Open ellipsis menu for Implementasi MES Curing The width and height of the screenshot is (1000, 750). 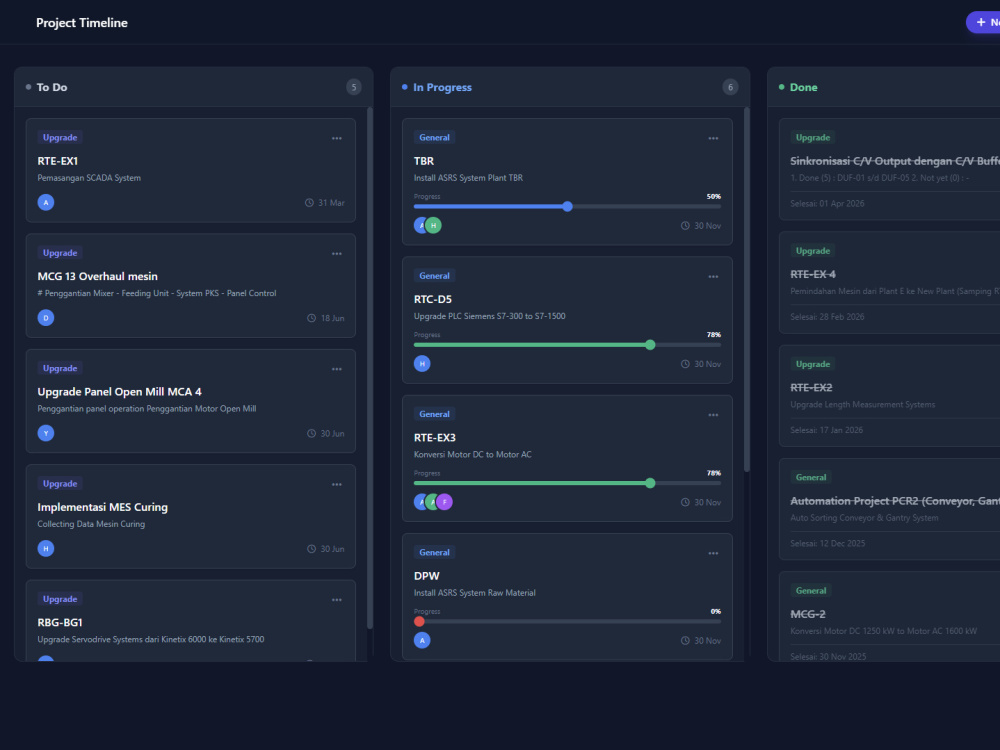point(337,485)
